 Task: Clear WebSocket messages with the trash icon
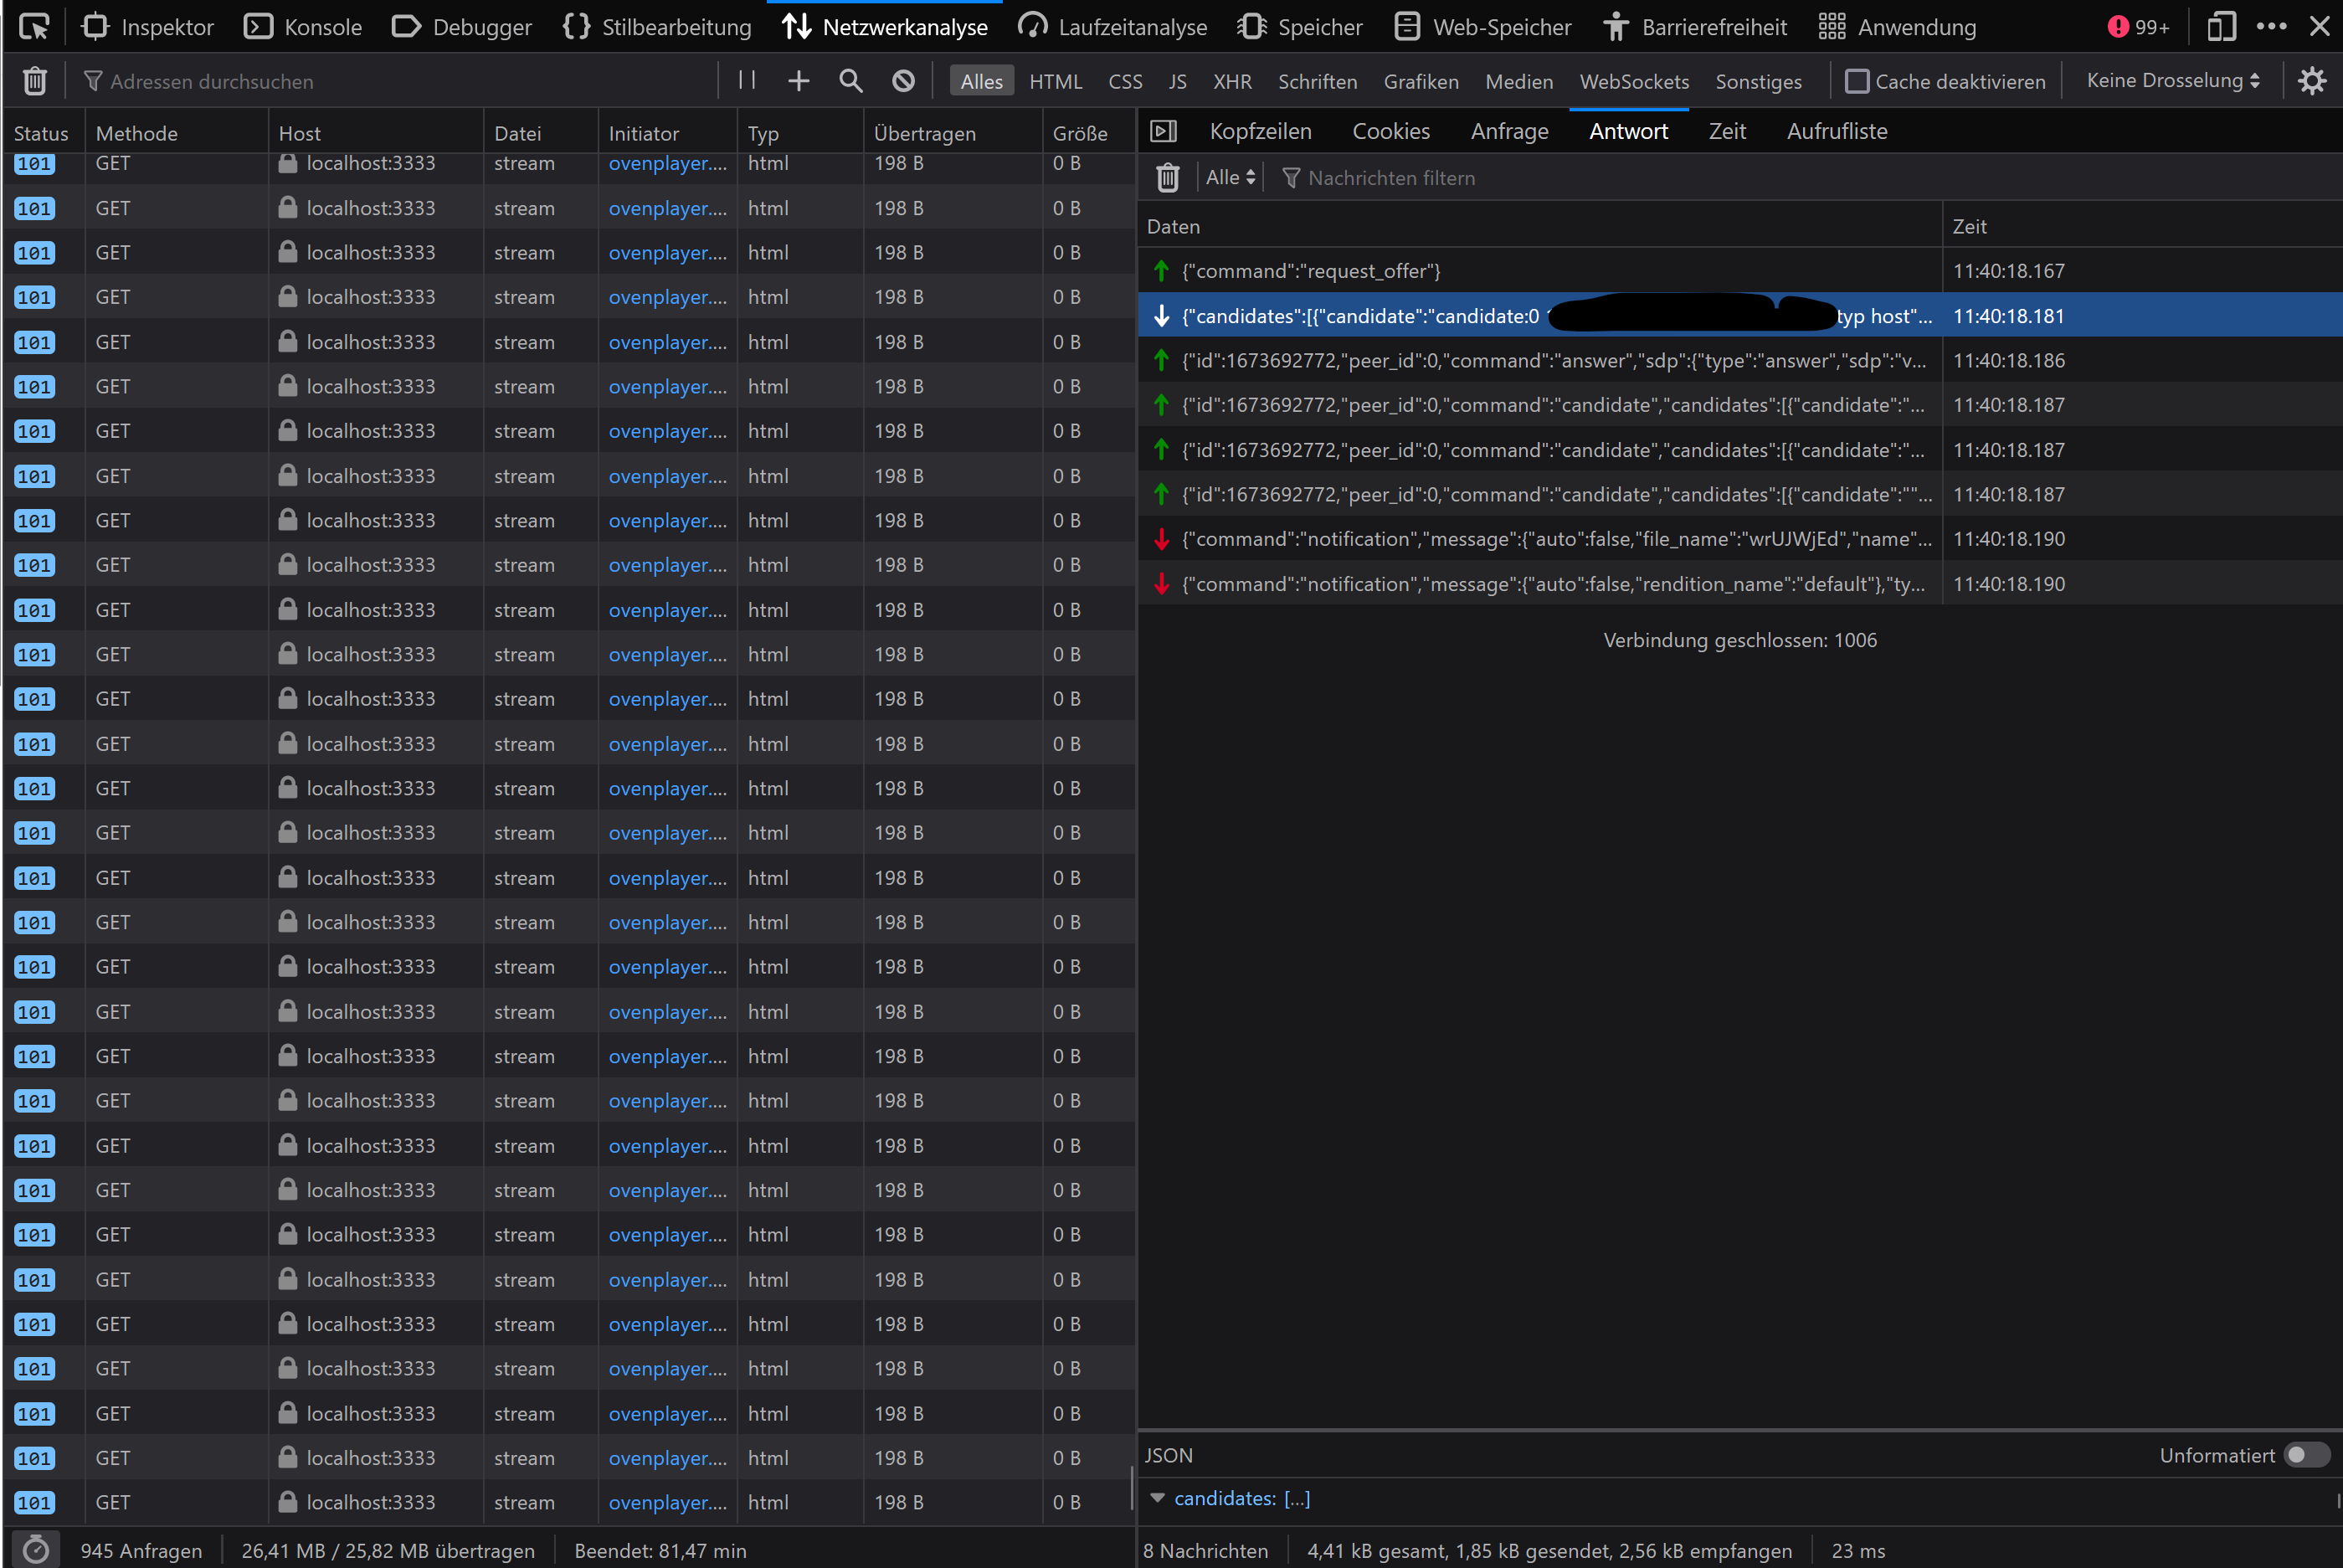click(1167, 177)
